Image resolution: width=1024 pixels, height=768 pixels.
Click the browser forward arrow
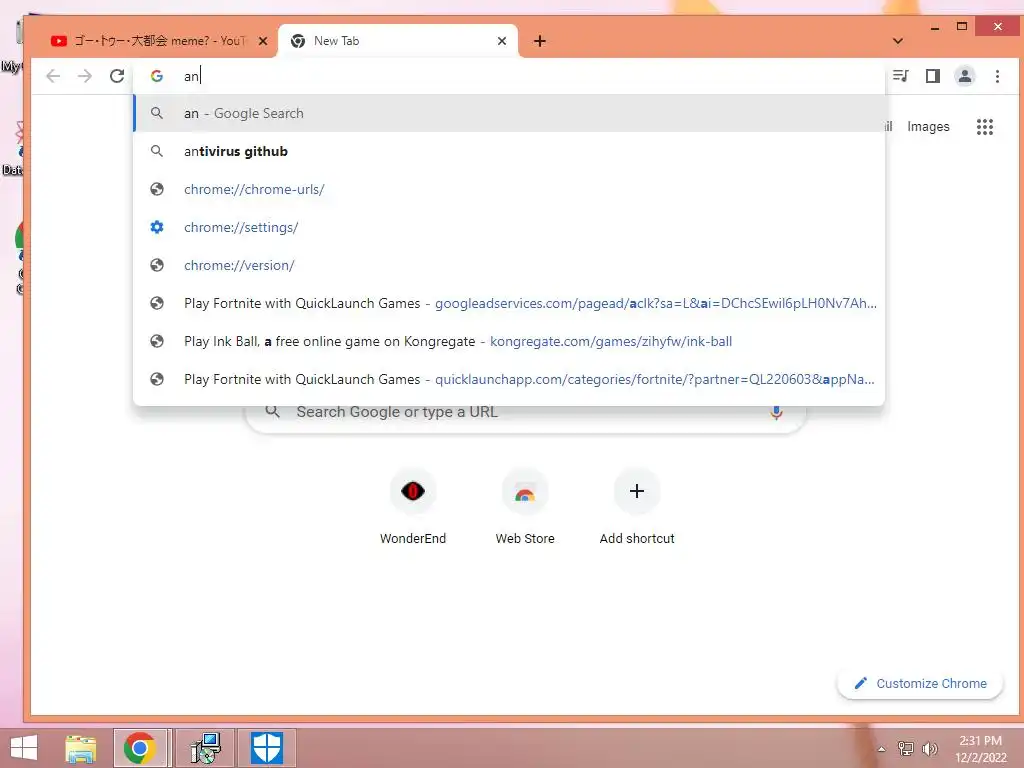85,76
